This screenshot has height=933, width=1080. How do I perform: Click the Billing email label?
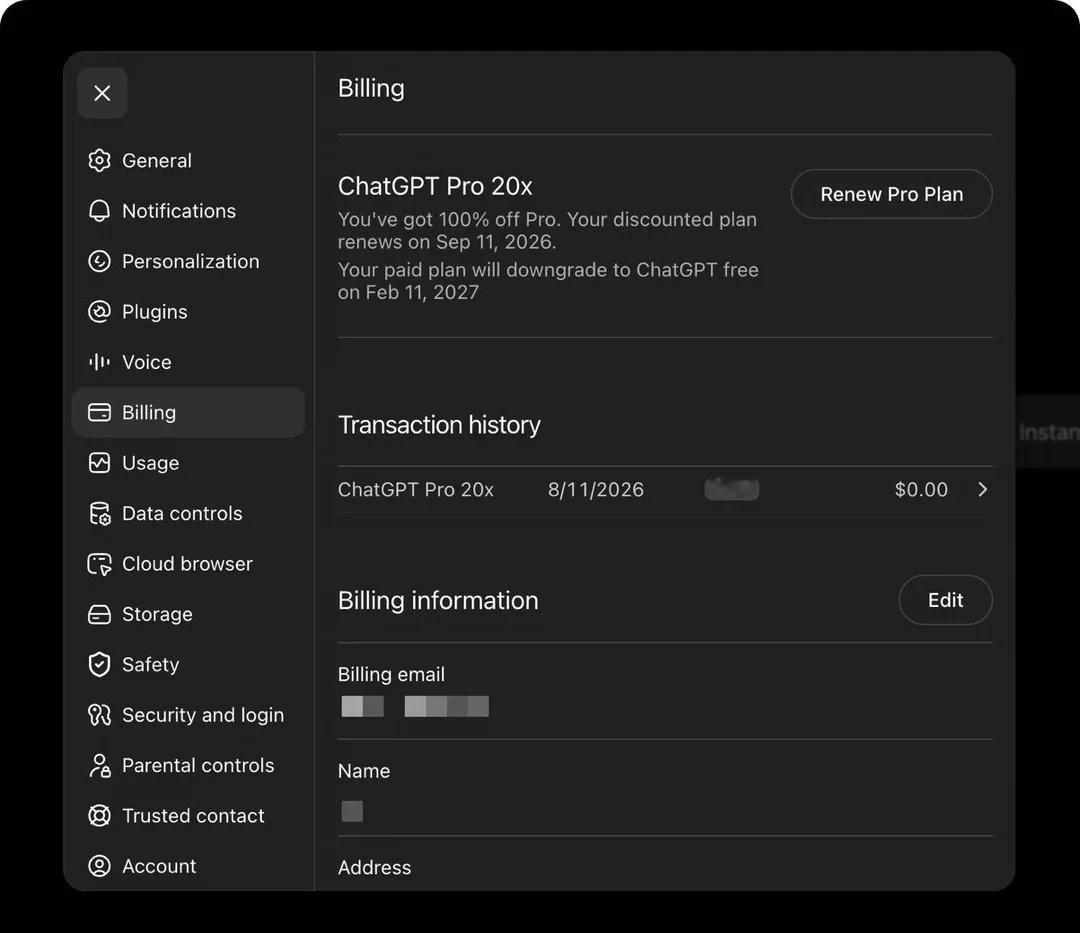[391, 674]
